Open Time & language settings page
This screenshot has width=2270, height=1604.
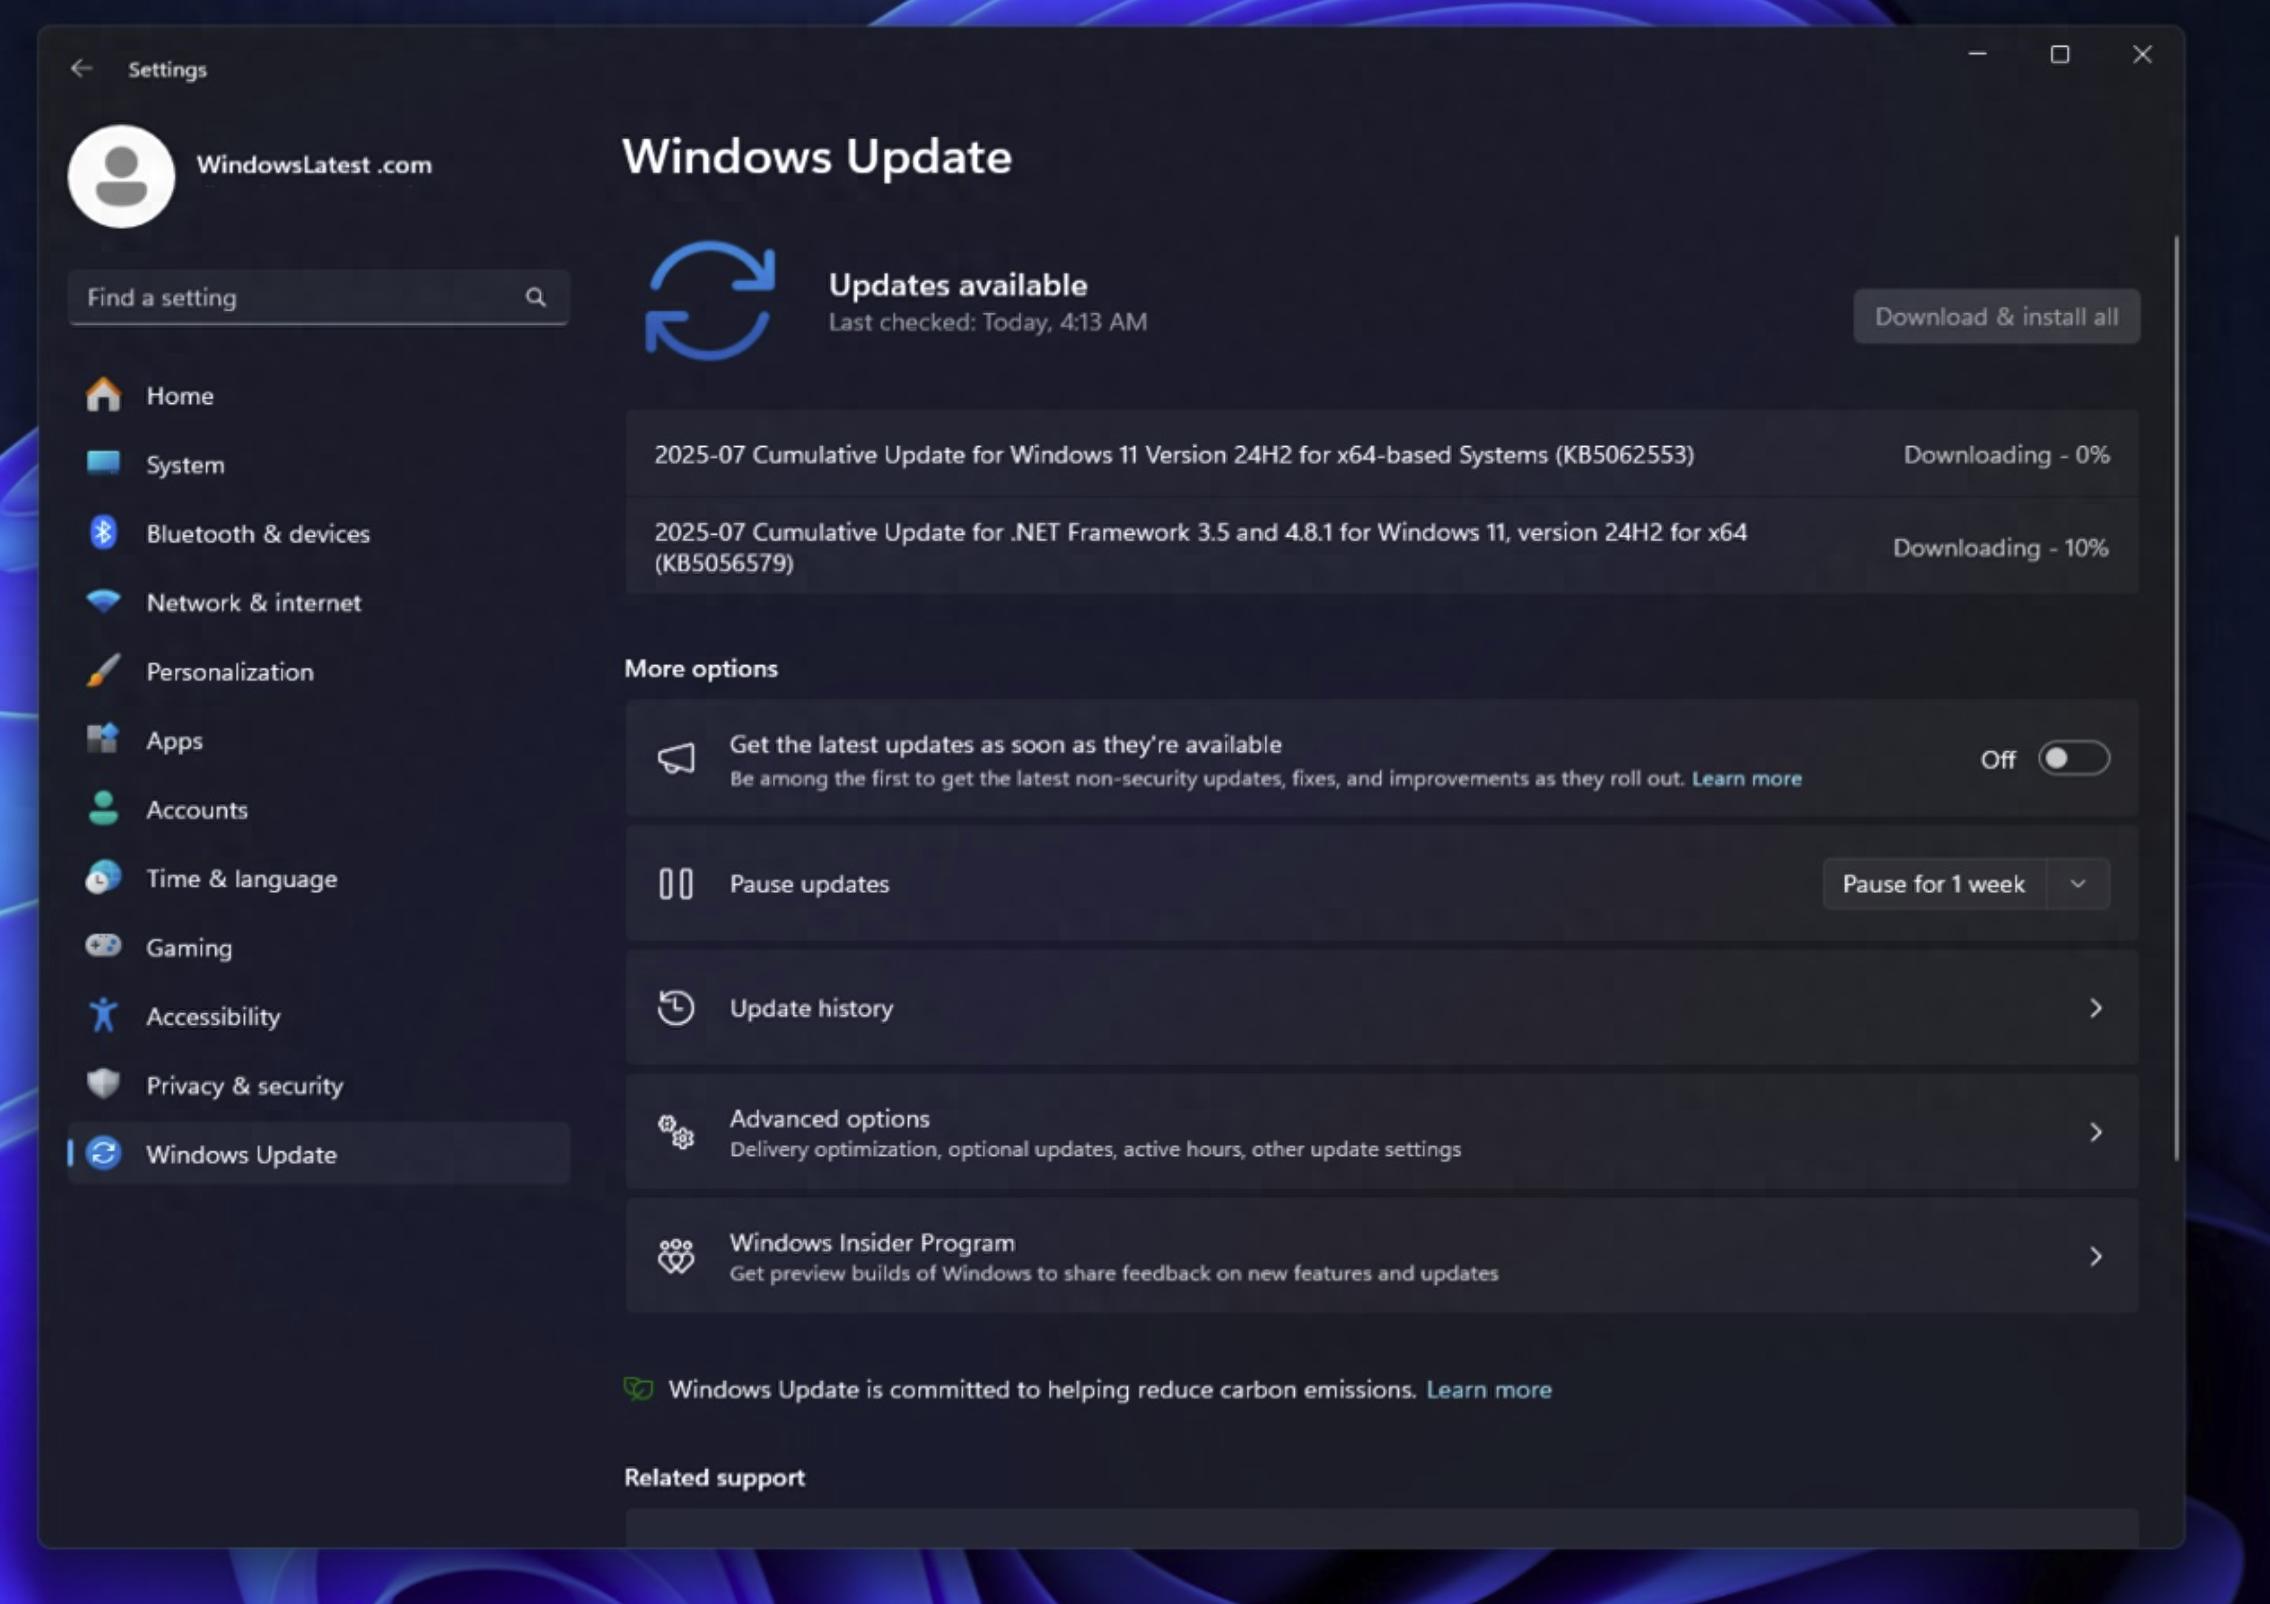click(x=241, y=878)
